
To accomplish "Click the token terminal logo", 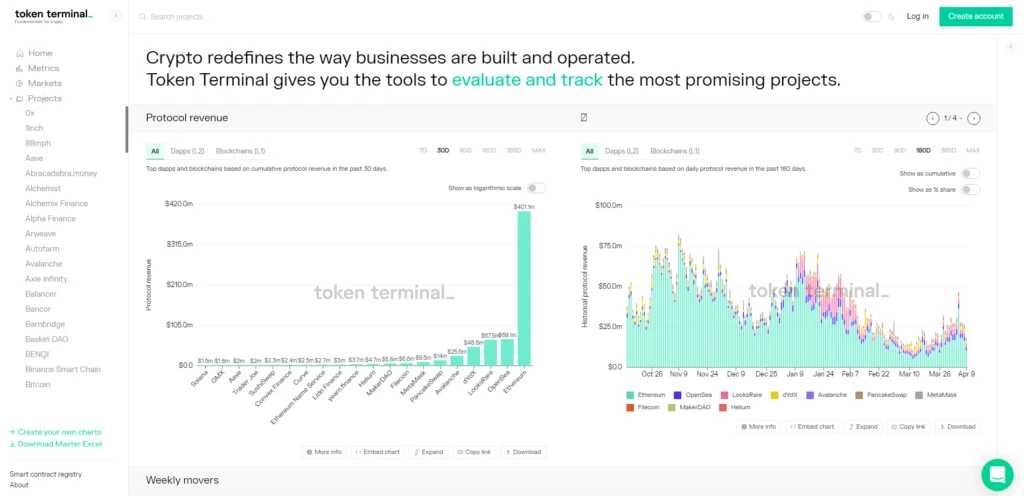I will pyautogui.click(x=54, y=16).
